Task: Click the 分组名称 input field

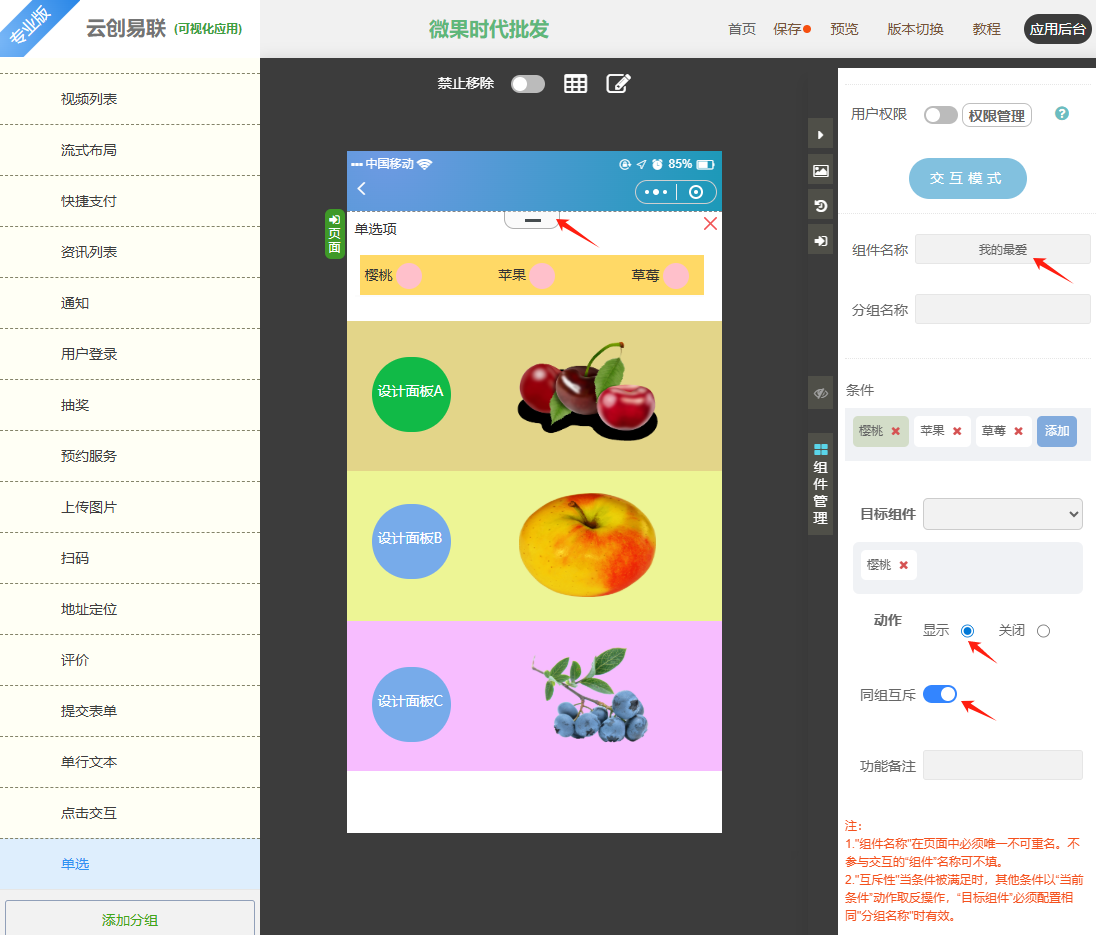Action: pyautogui.click(x=1002, y=309)
